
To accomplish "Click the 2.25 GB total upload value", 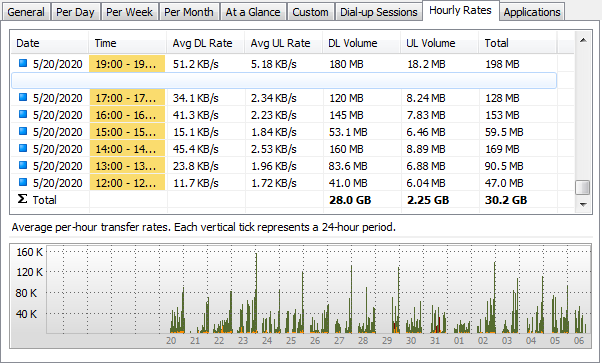I will [428, 200].
